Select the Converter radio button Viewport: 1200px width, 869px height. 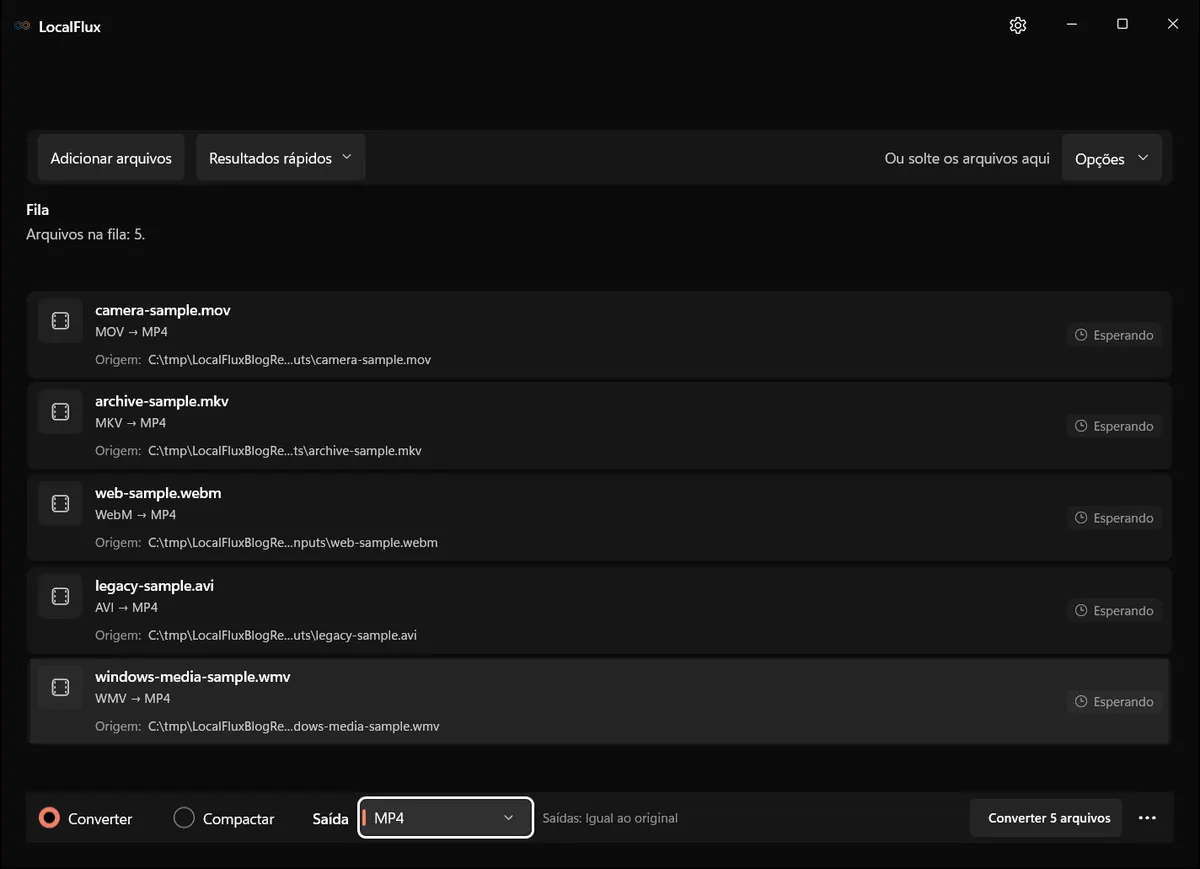tap(49, 818)
